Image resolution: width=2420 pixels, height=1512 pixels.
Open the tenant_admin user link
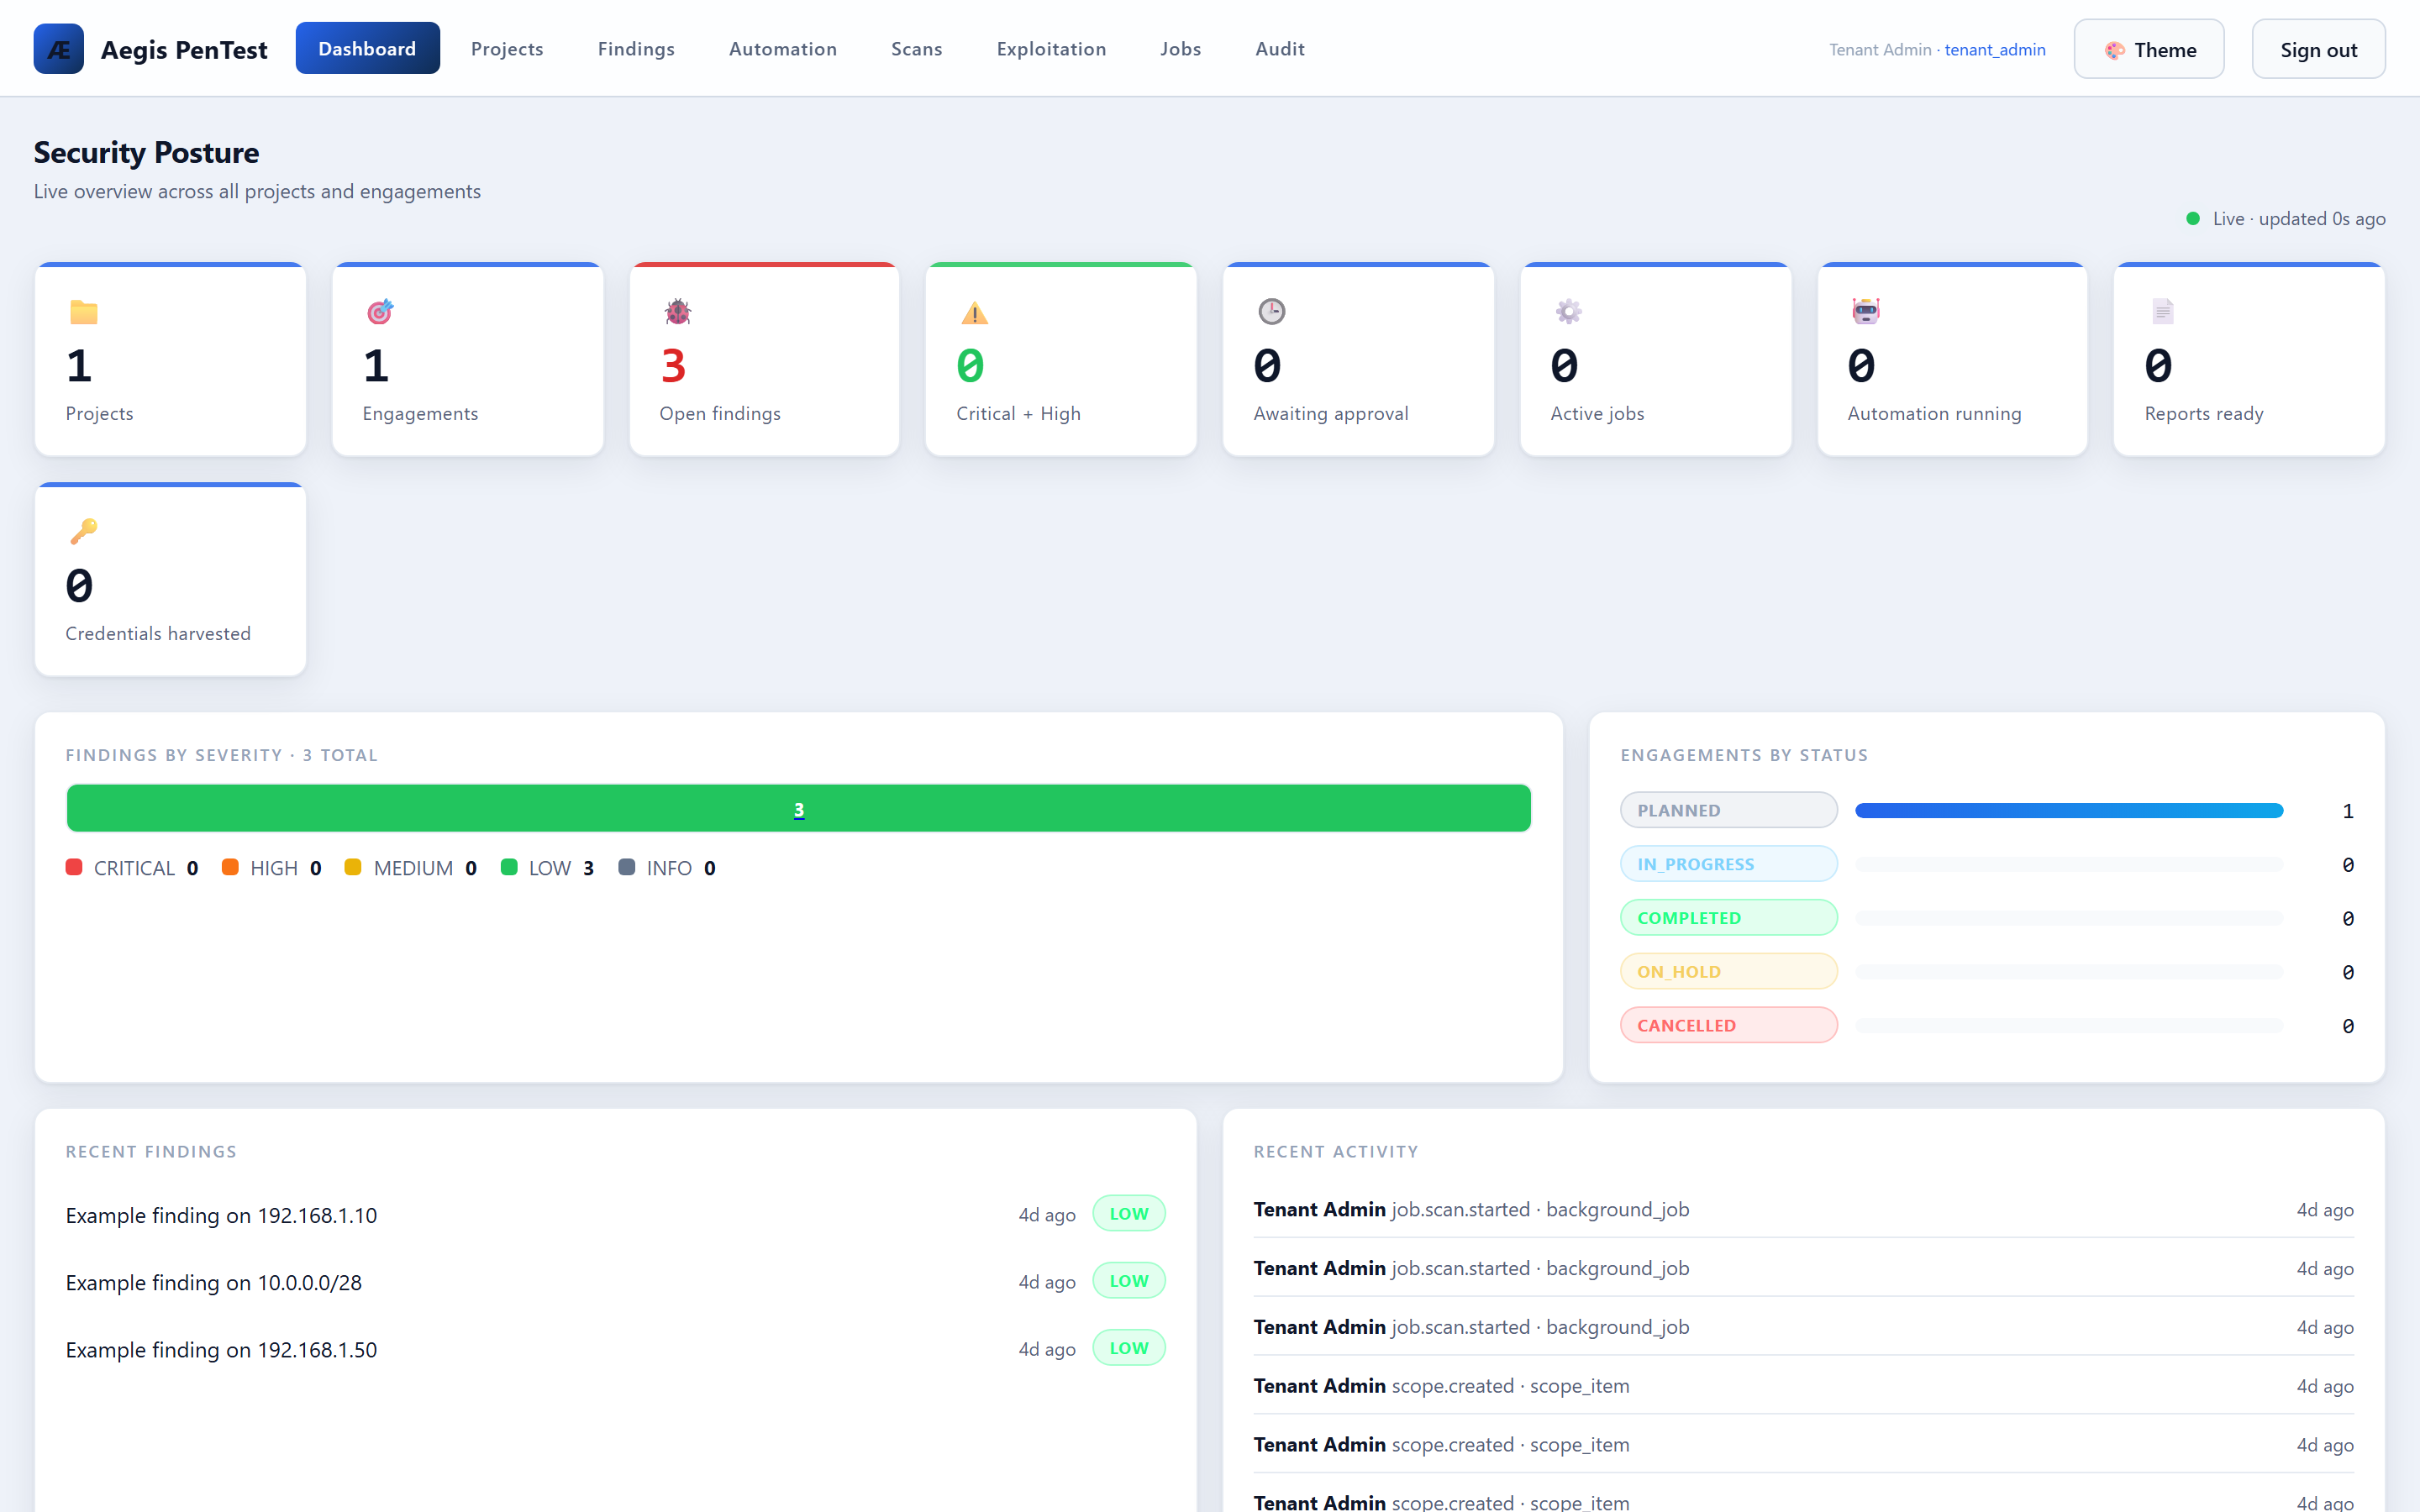1995,50
